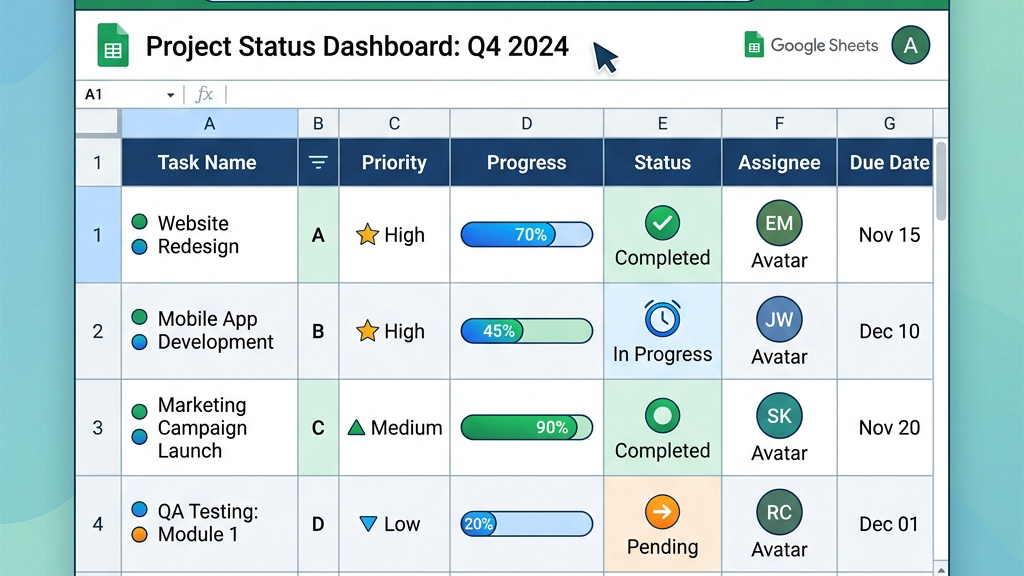This screenshot has height=576, width=1024.
Task: Click the star icon in Website Redesign priority
Action: pos(367,234)
